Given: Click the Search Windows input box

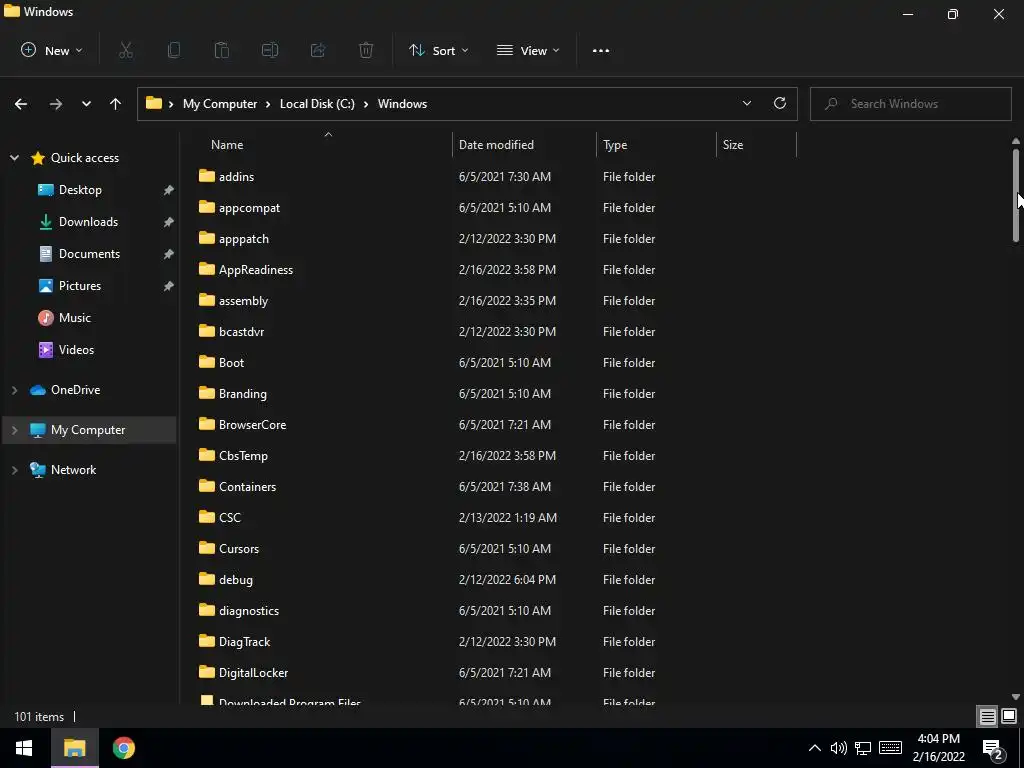Looking at the screenshot, I should pyautogui.click(x=910, y=104).
